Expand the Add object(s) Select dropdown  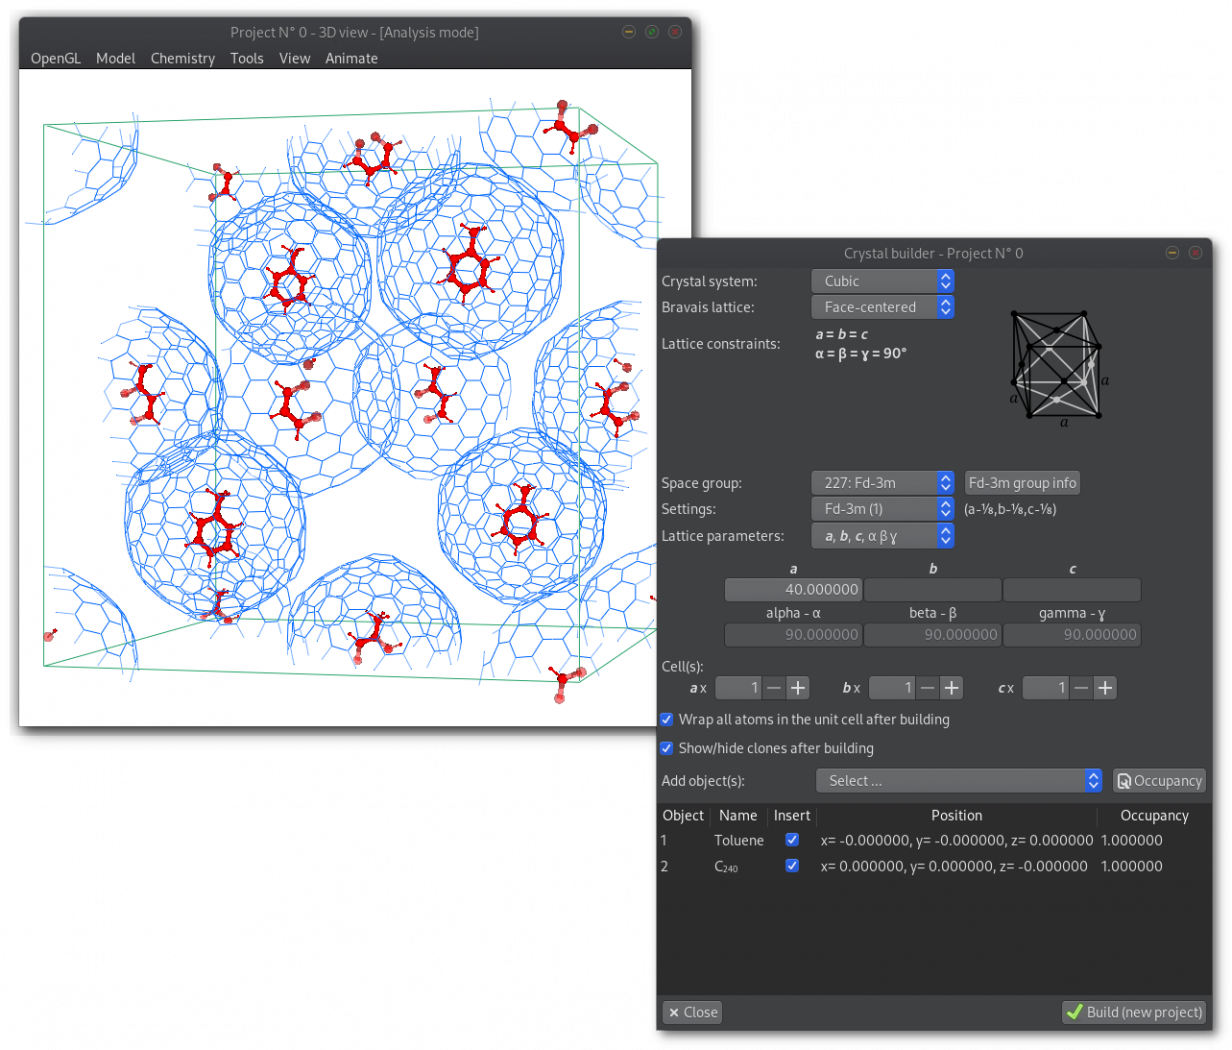(x=958, y=781)
